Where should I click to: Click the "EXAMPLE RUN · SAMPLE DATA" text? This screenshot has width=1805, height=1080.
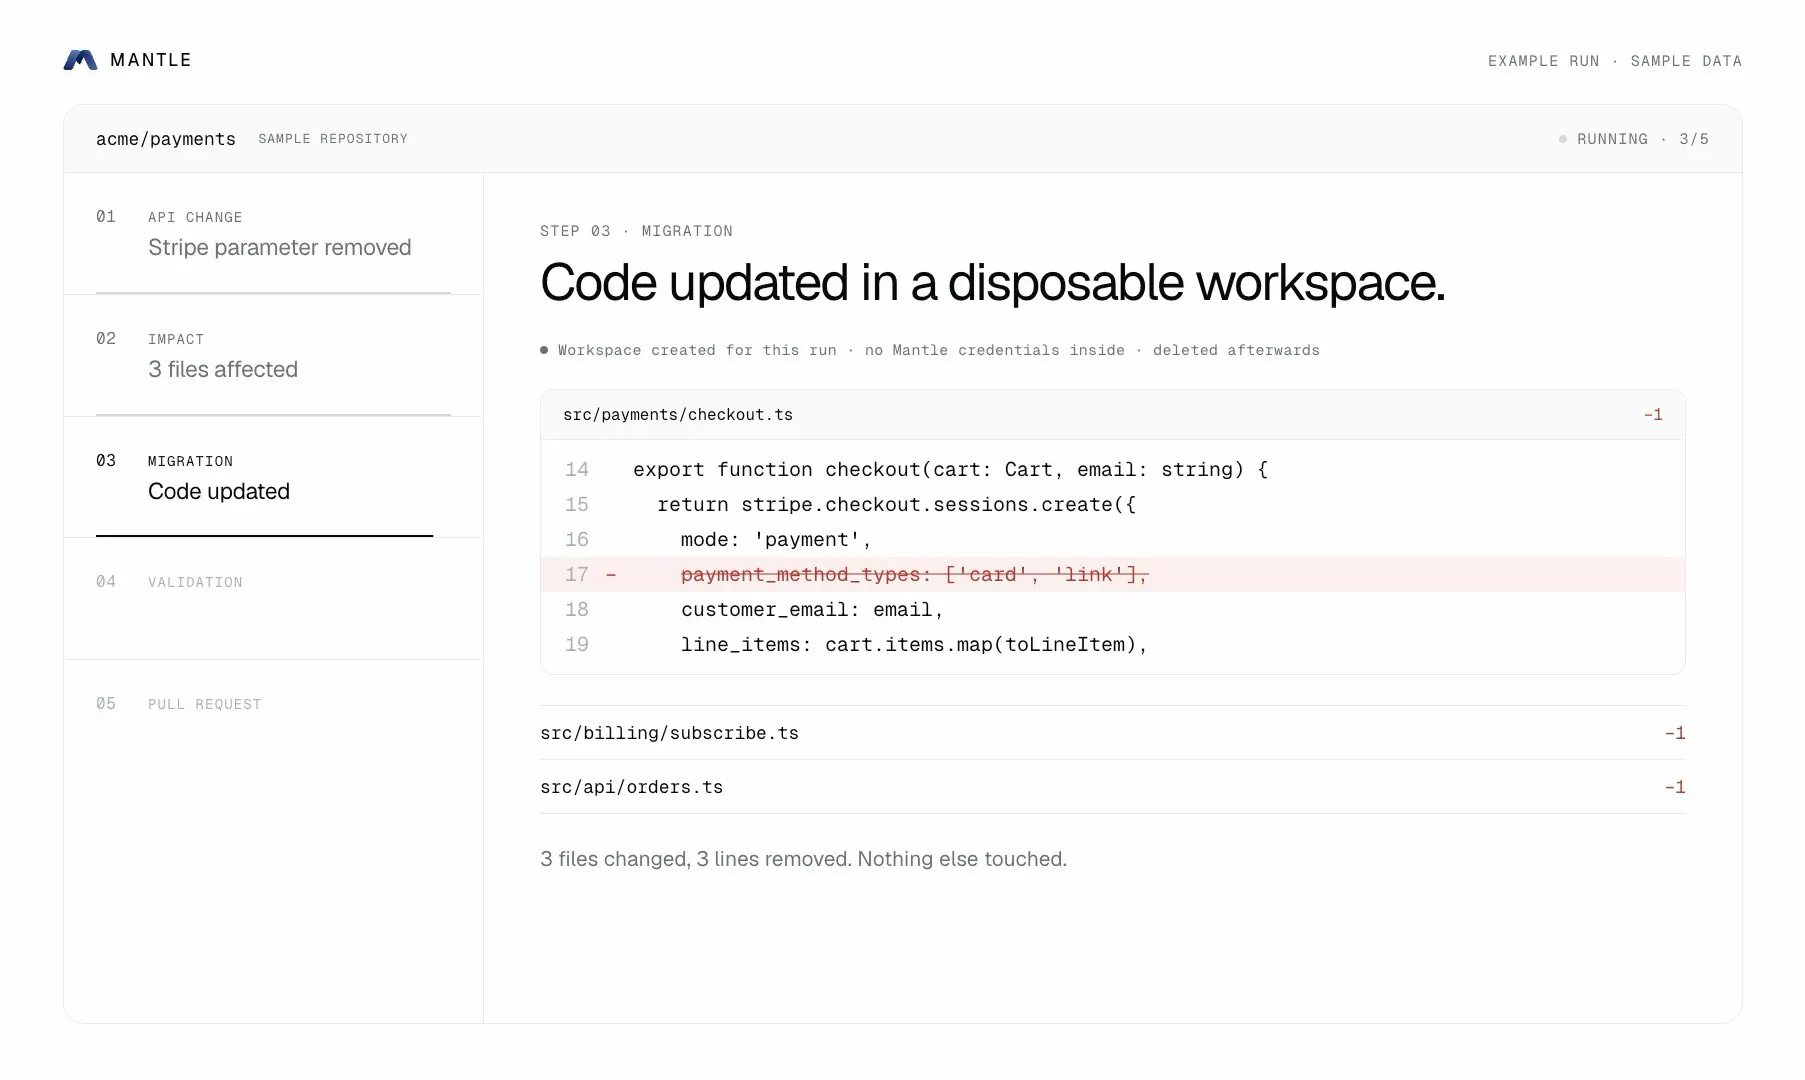(x=1615, y=61)
